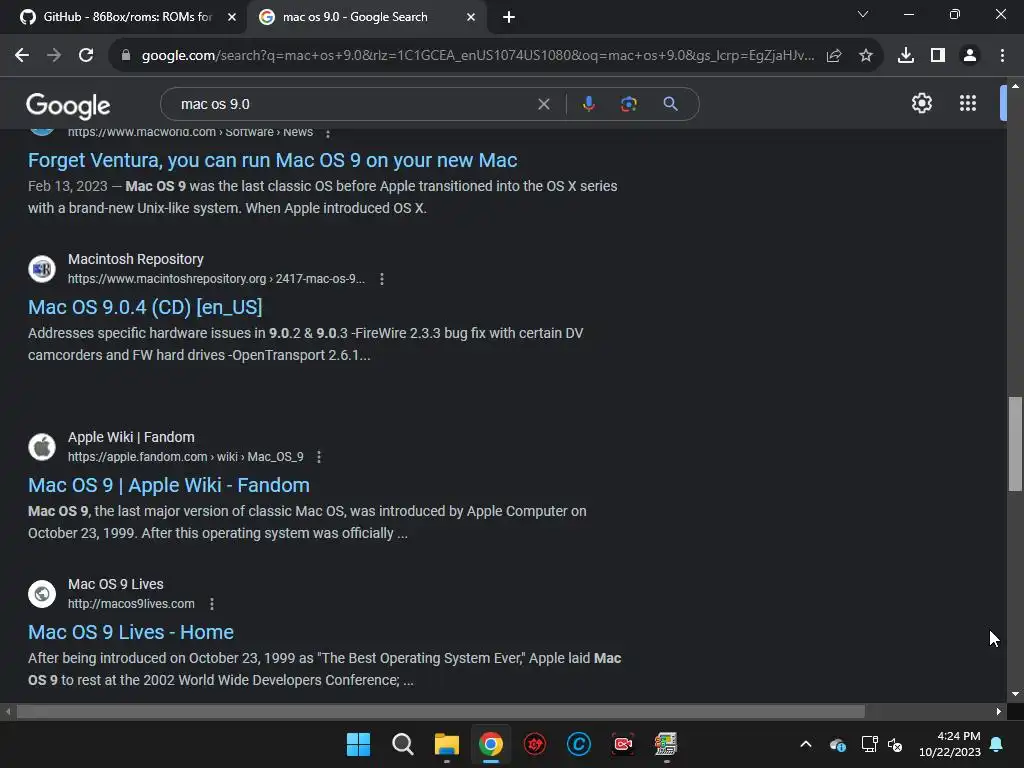Click the horizontal scrollbar right arrow

tap(999, 712)
